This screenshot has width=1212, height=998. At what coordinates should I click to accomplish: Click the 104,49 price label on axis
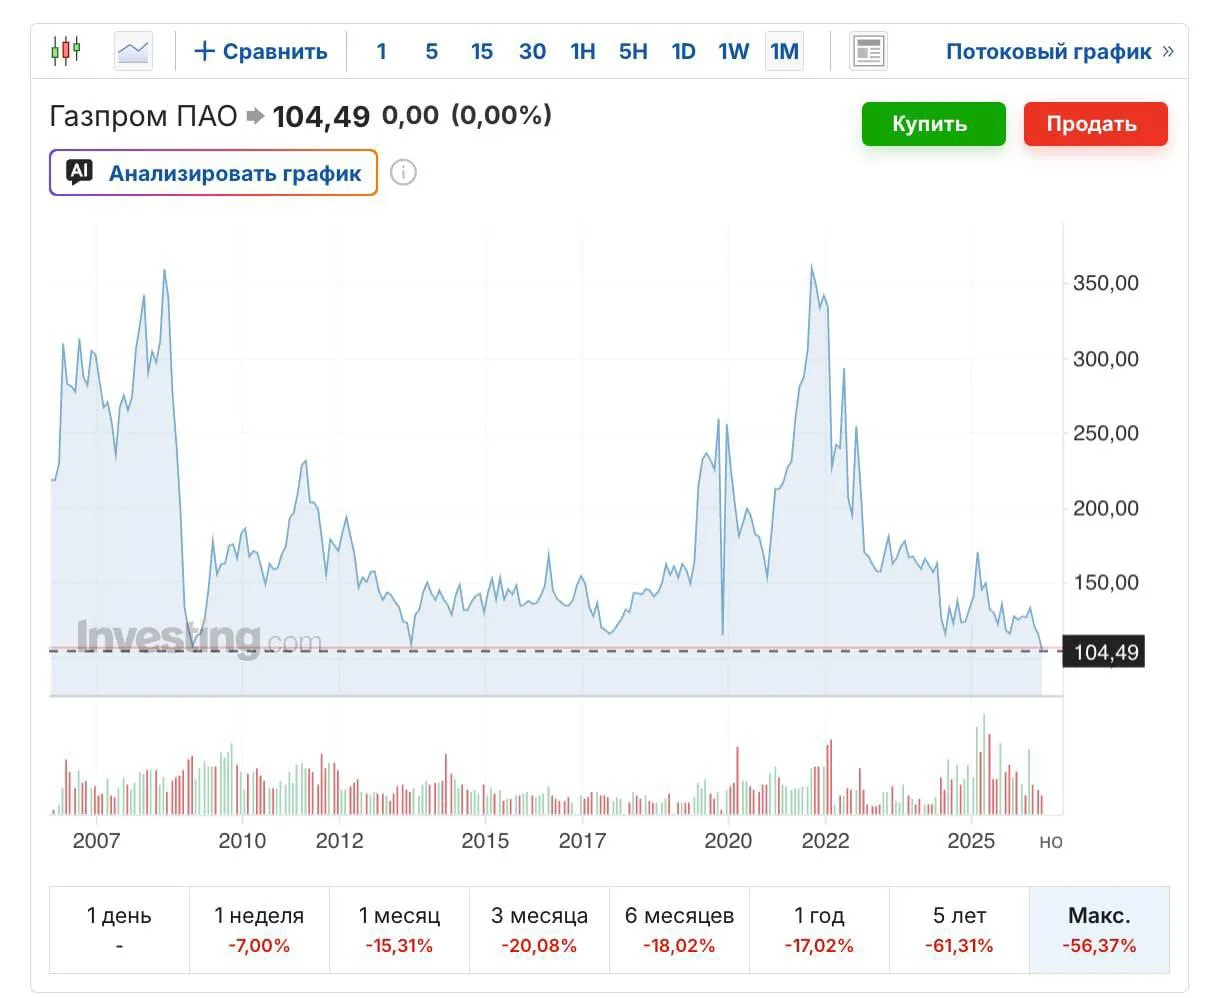tap(1105, 653)
